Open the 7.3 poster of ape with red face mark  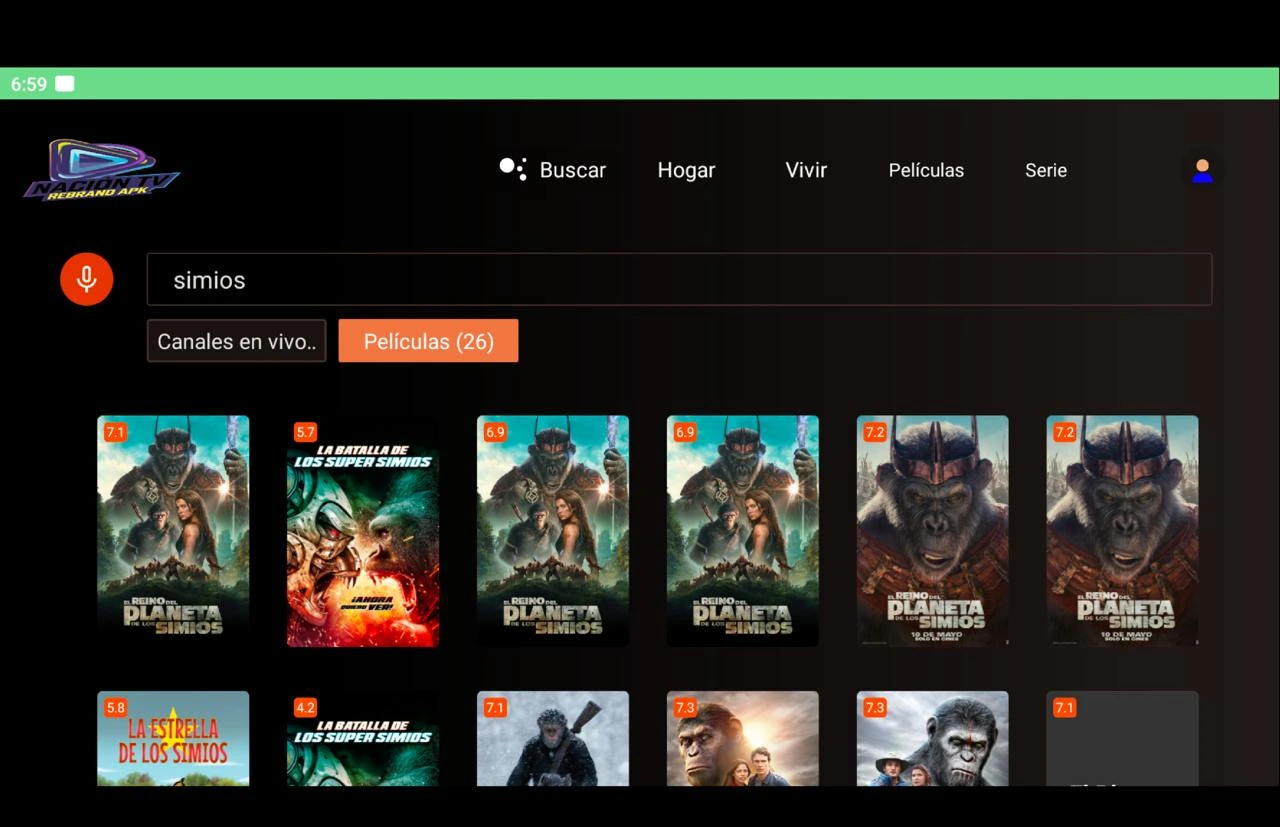[x=933, y=738]
